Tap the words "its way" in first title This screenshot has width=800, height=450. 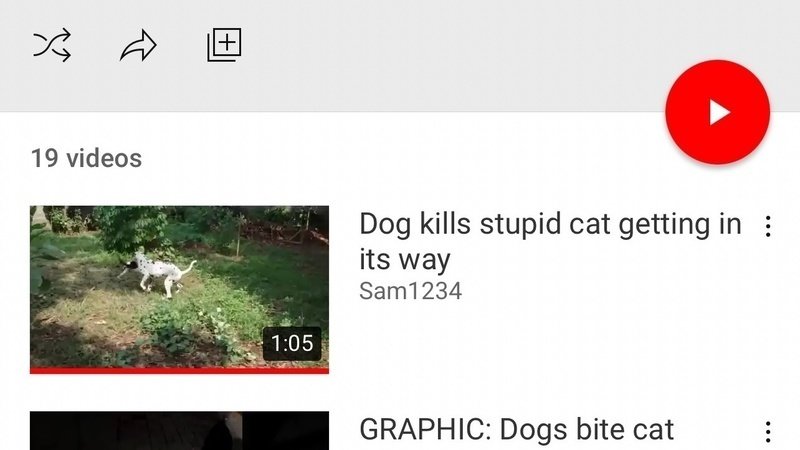405,260
